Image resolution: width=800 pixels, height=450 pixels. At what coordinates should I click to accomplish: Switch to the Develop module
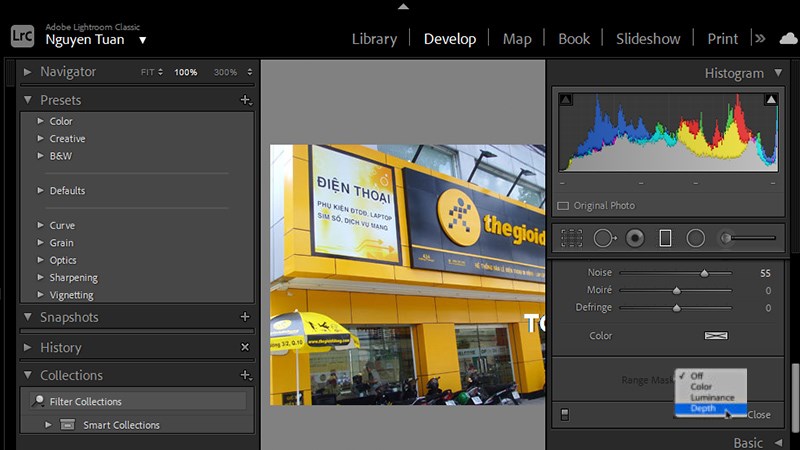pos(450,39)
